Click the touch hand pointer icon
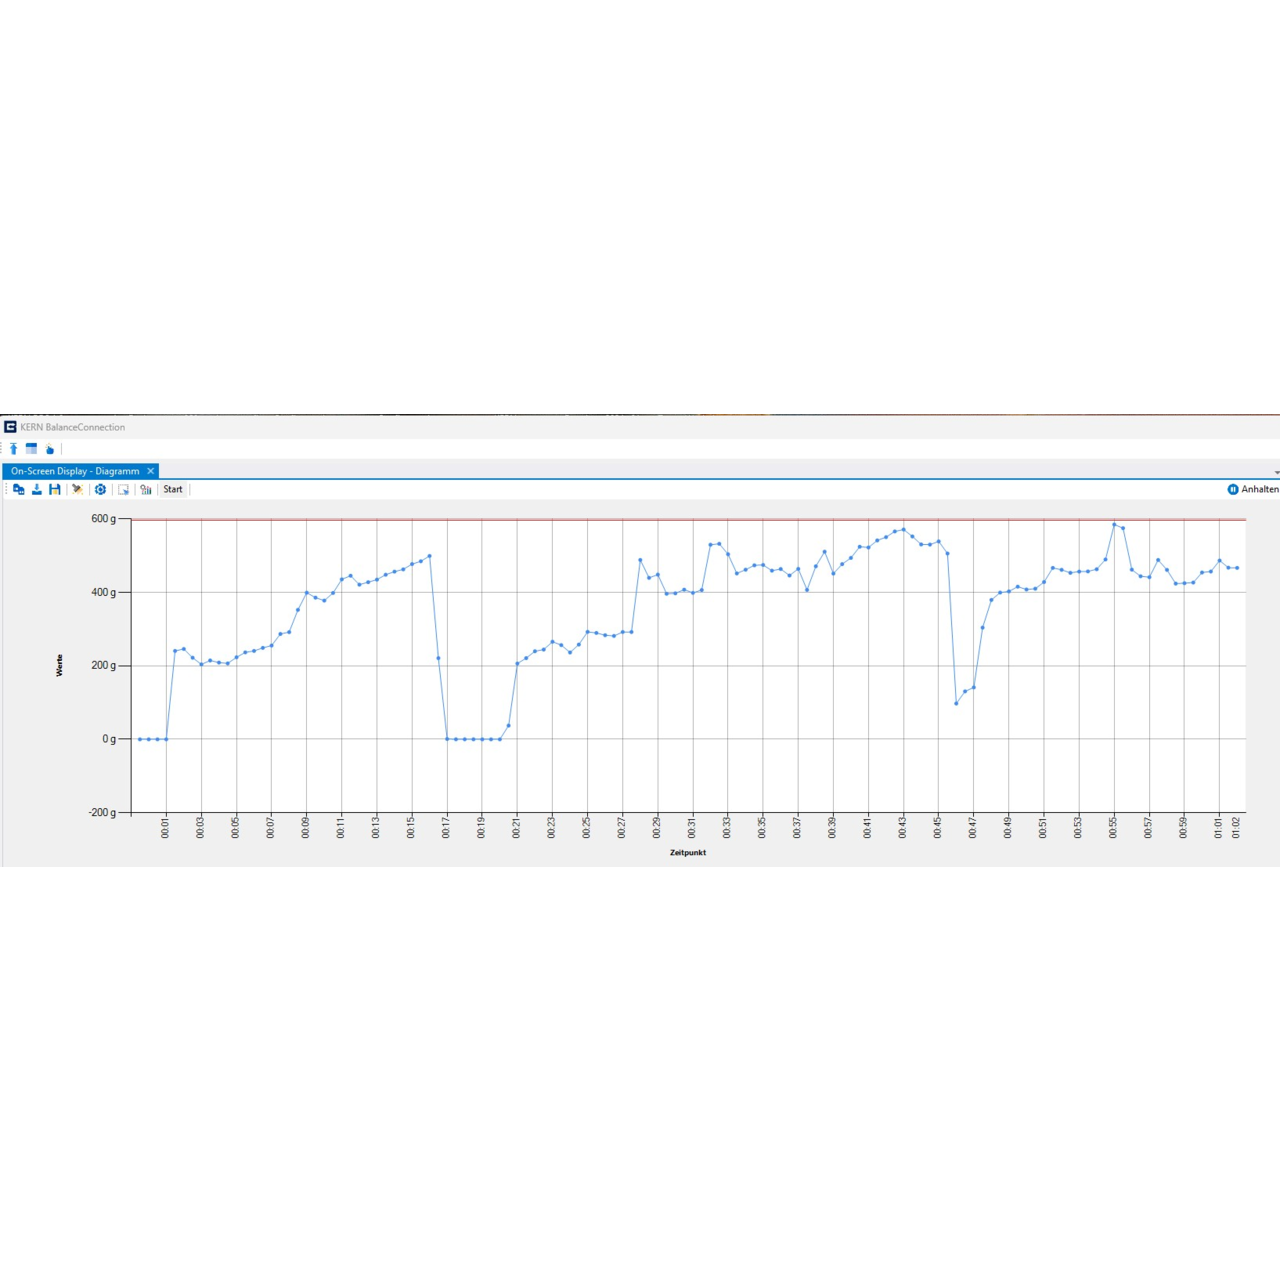This screenshot has width=1280, height=1280. 50,449
